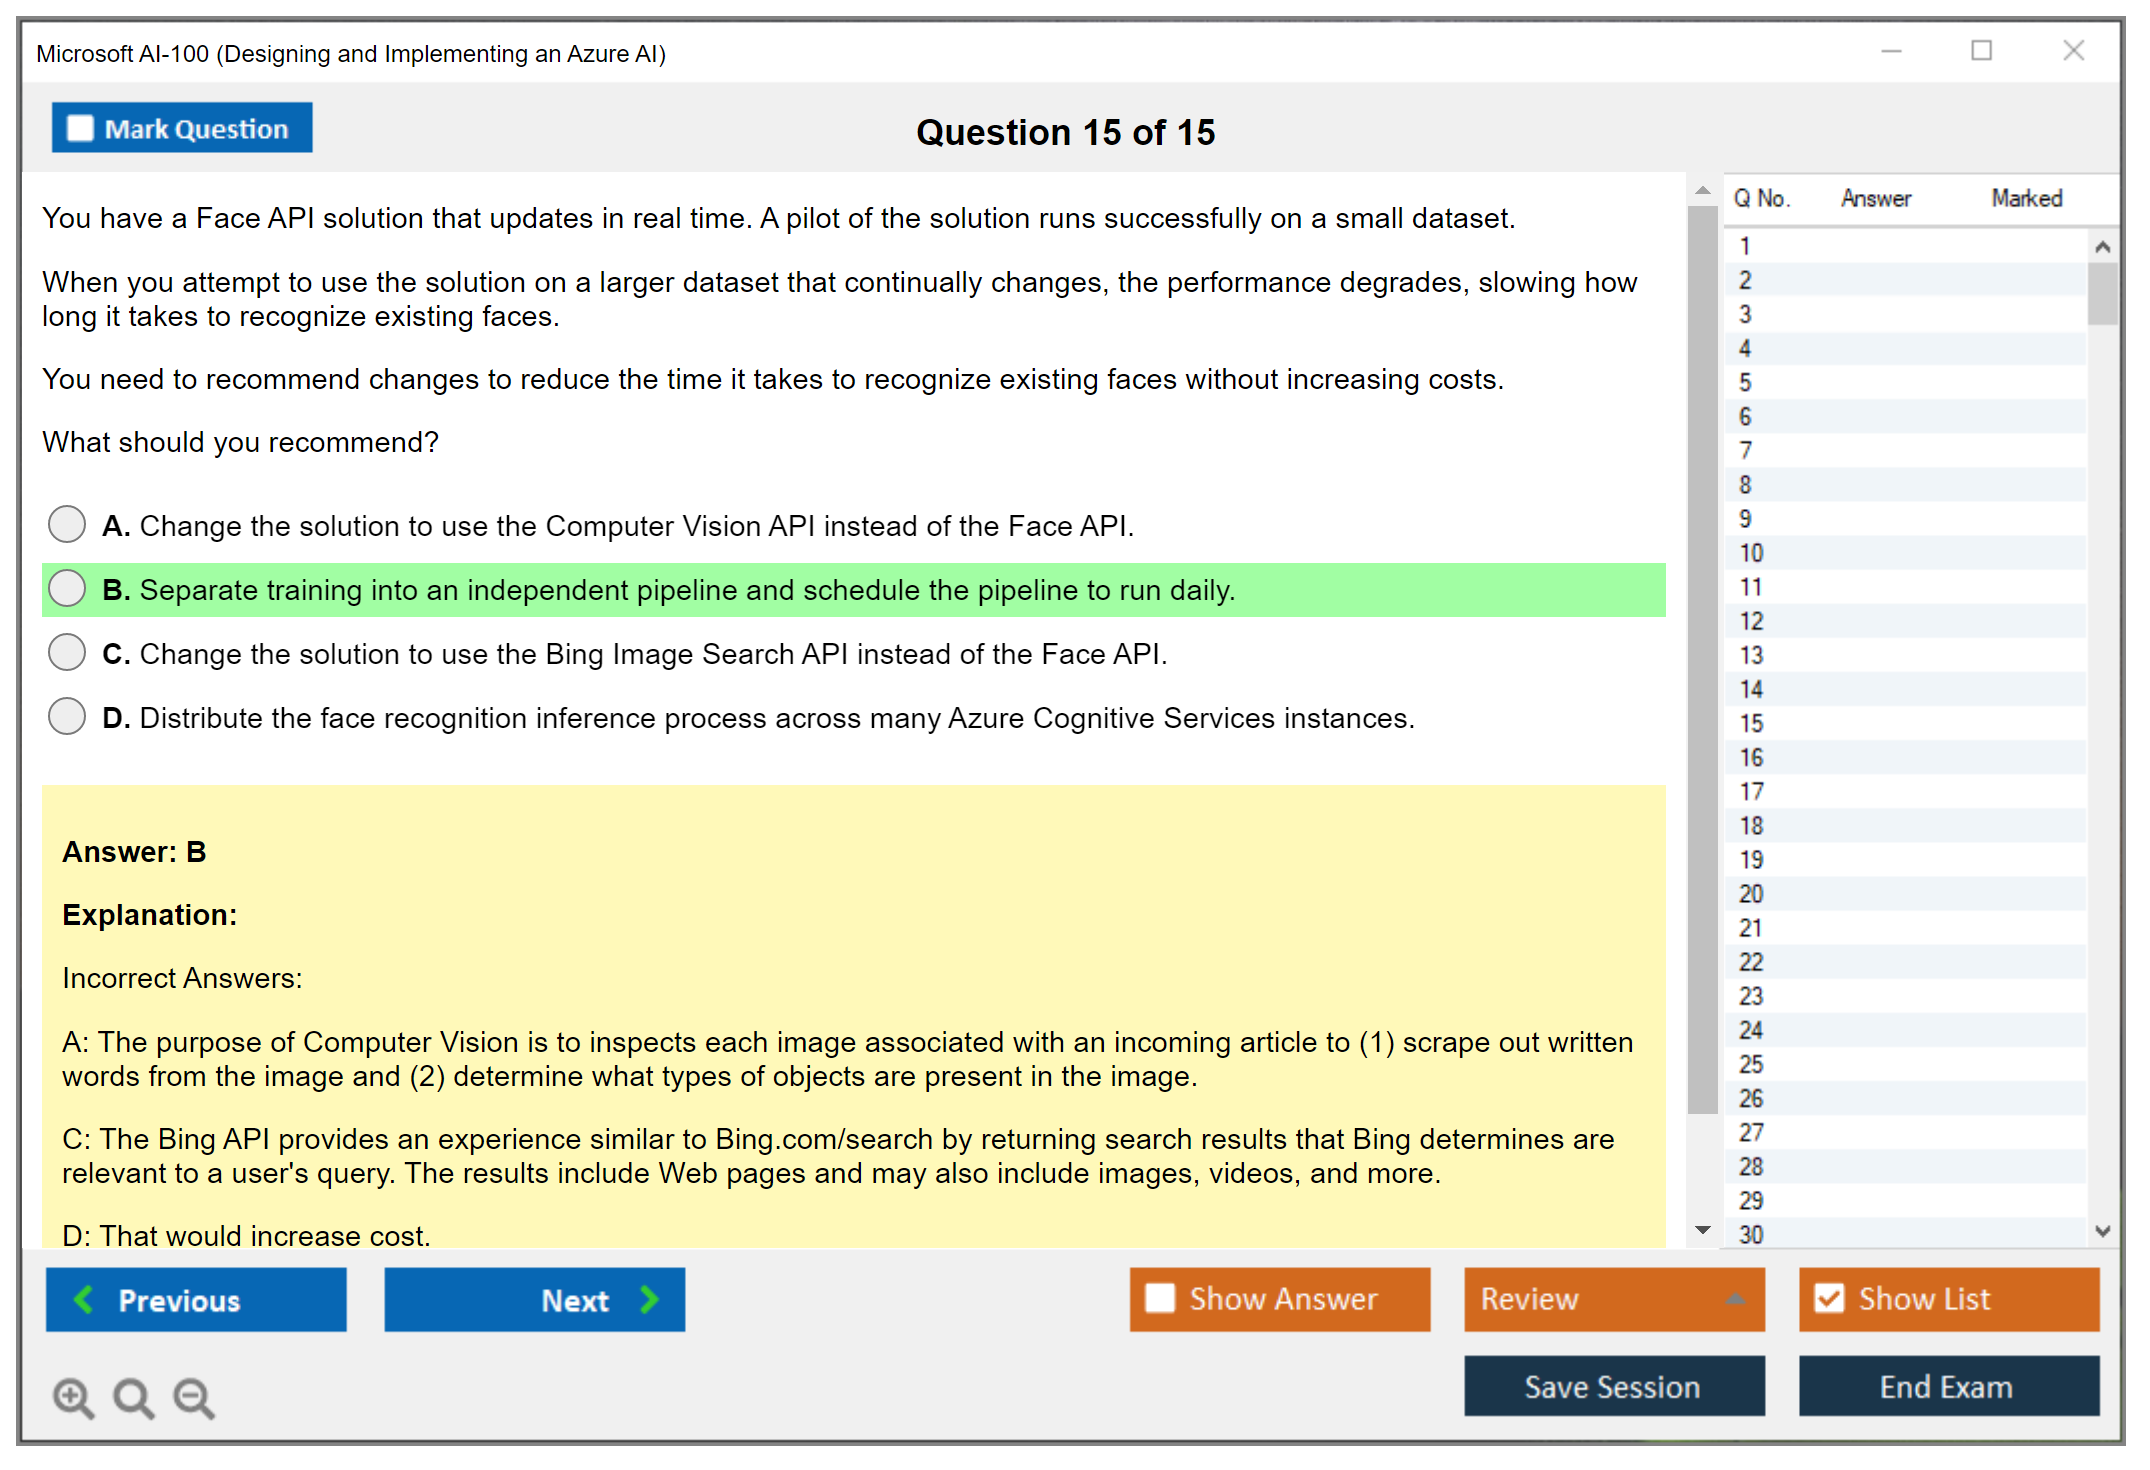Jump to question 15 in list
The image size is (2150, 1470).
[x=1752, y=723]
